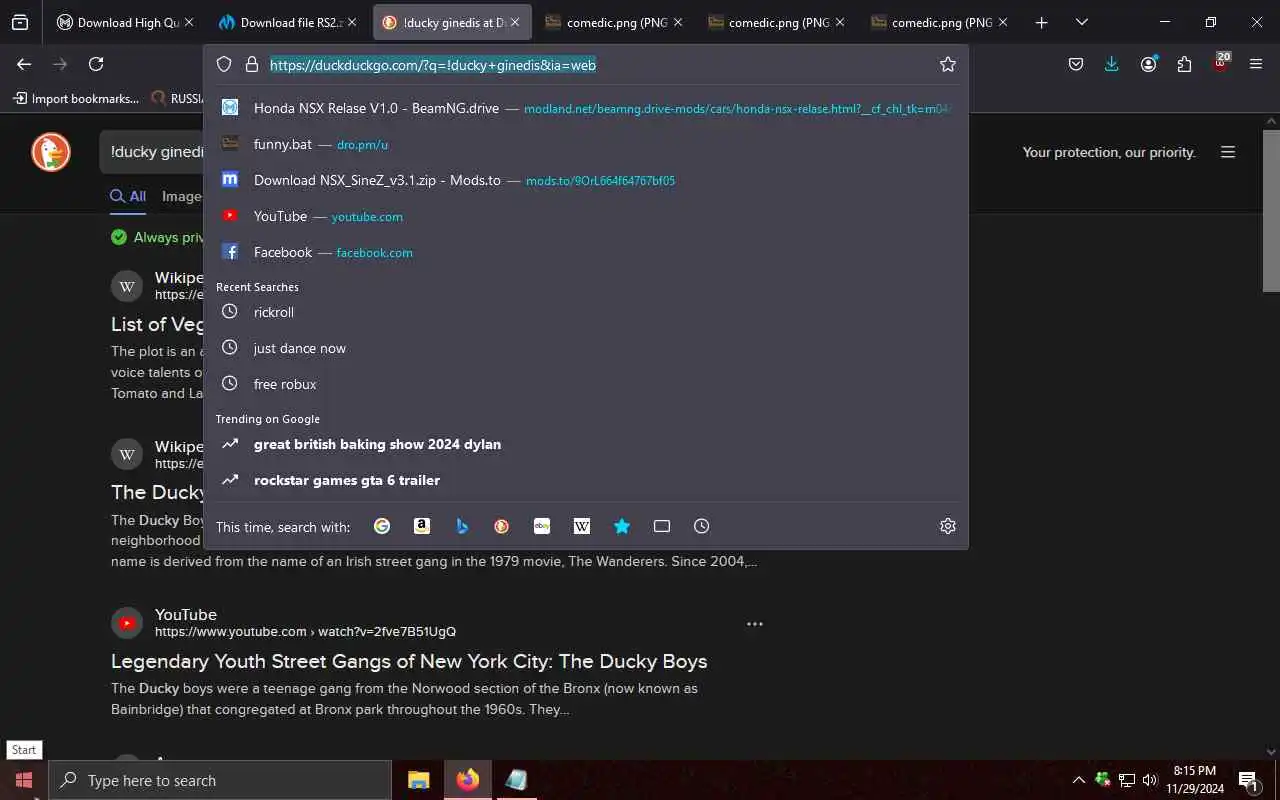
Task: Open the youtube.com watch URL link
Action: pos(305,632)
